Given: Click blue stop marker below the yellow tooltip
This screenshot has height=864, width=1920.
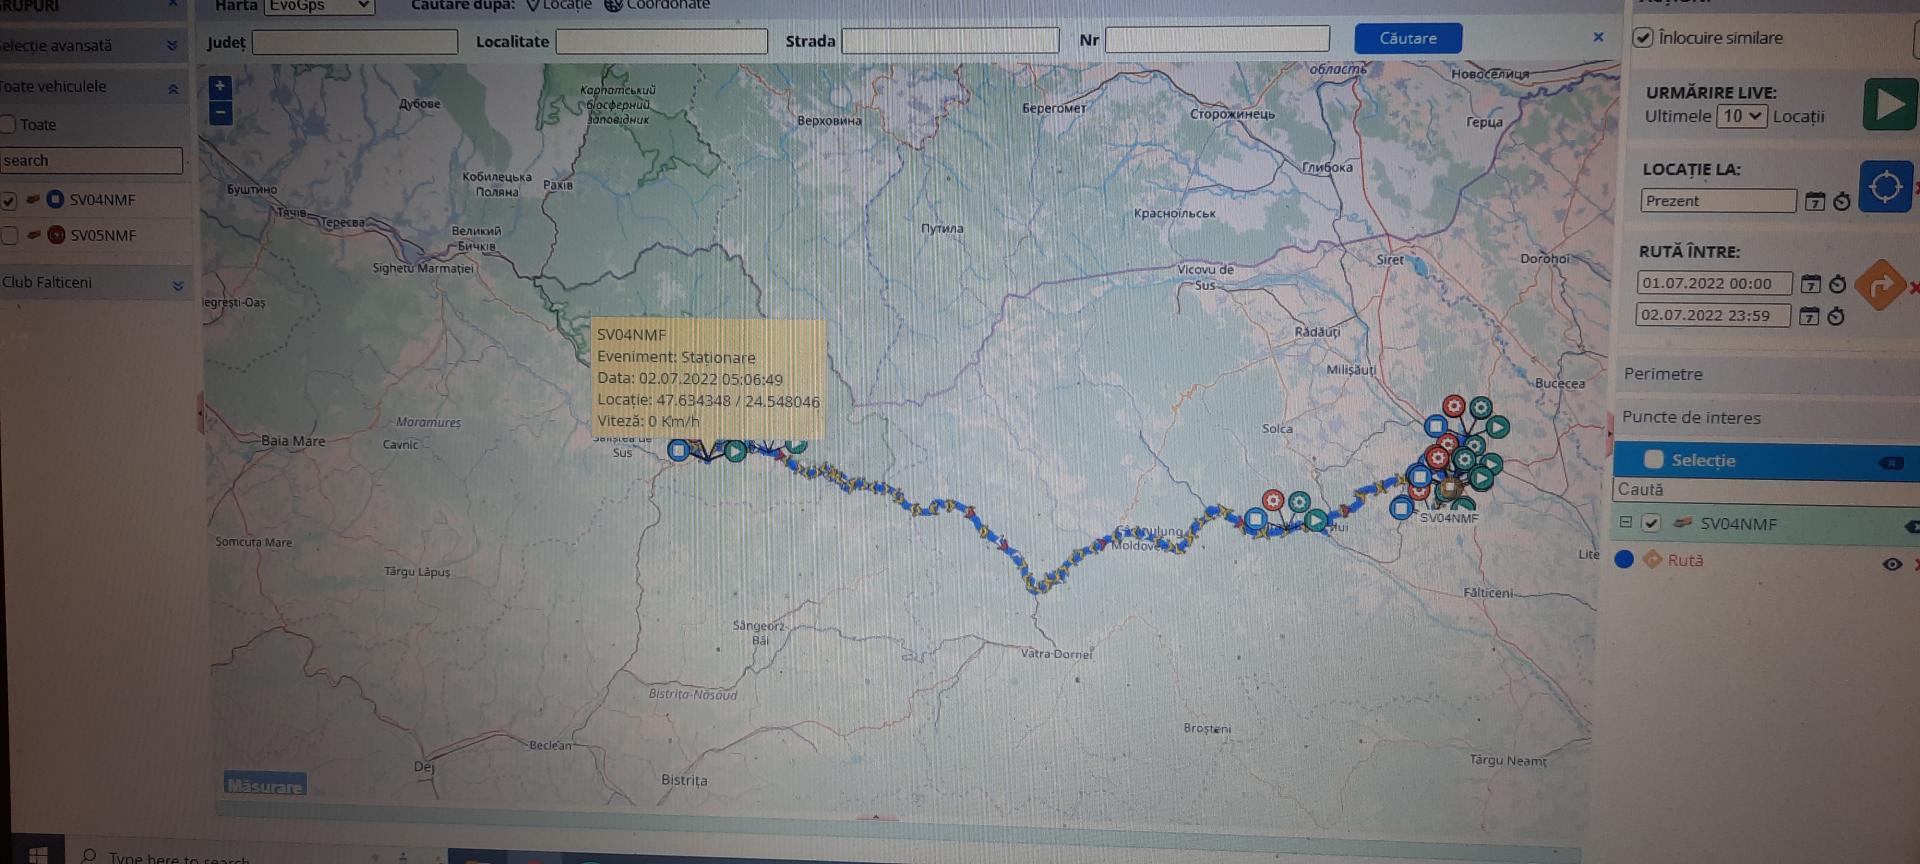Looking at the screenshot, I should coord(679,450).
